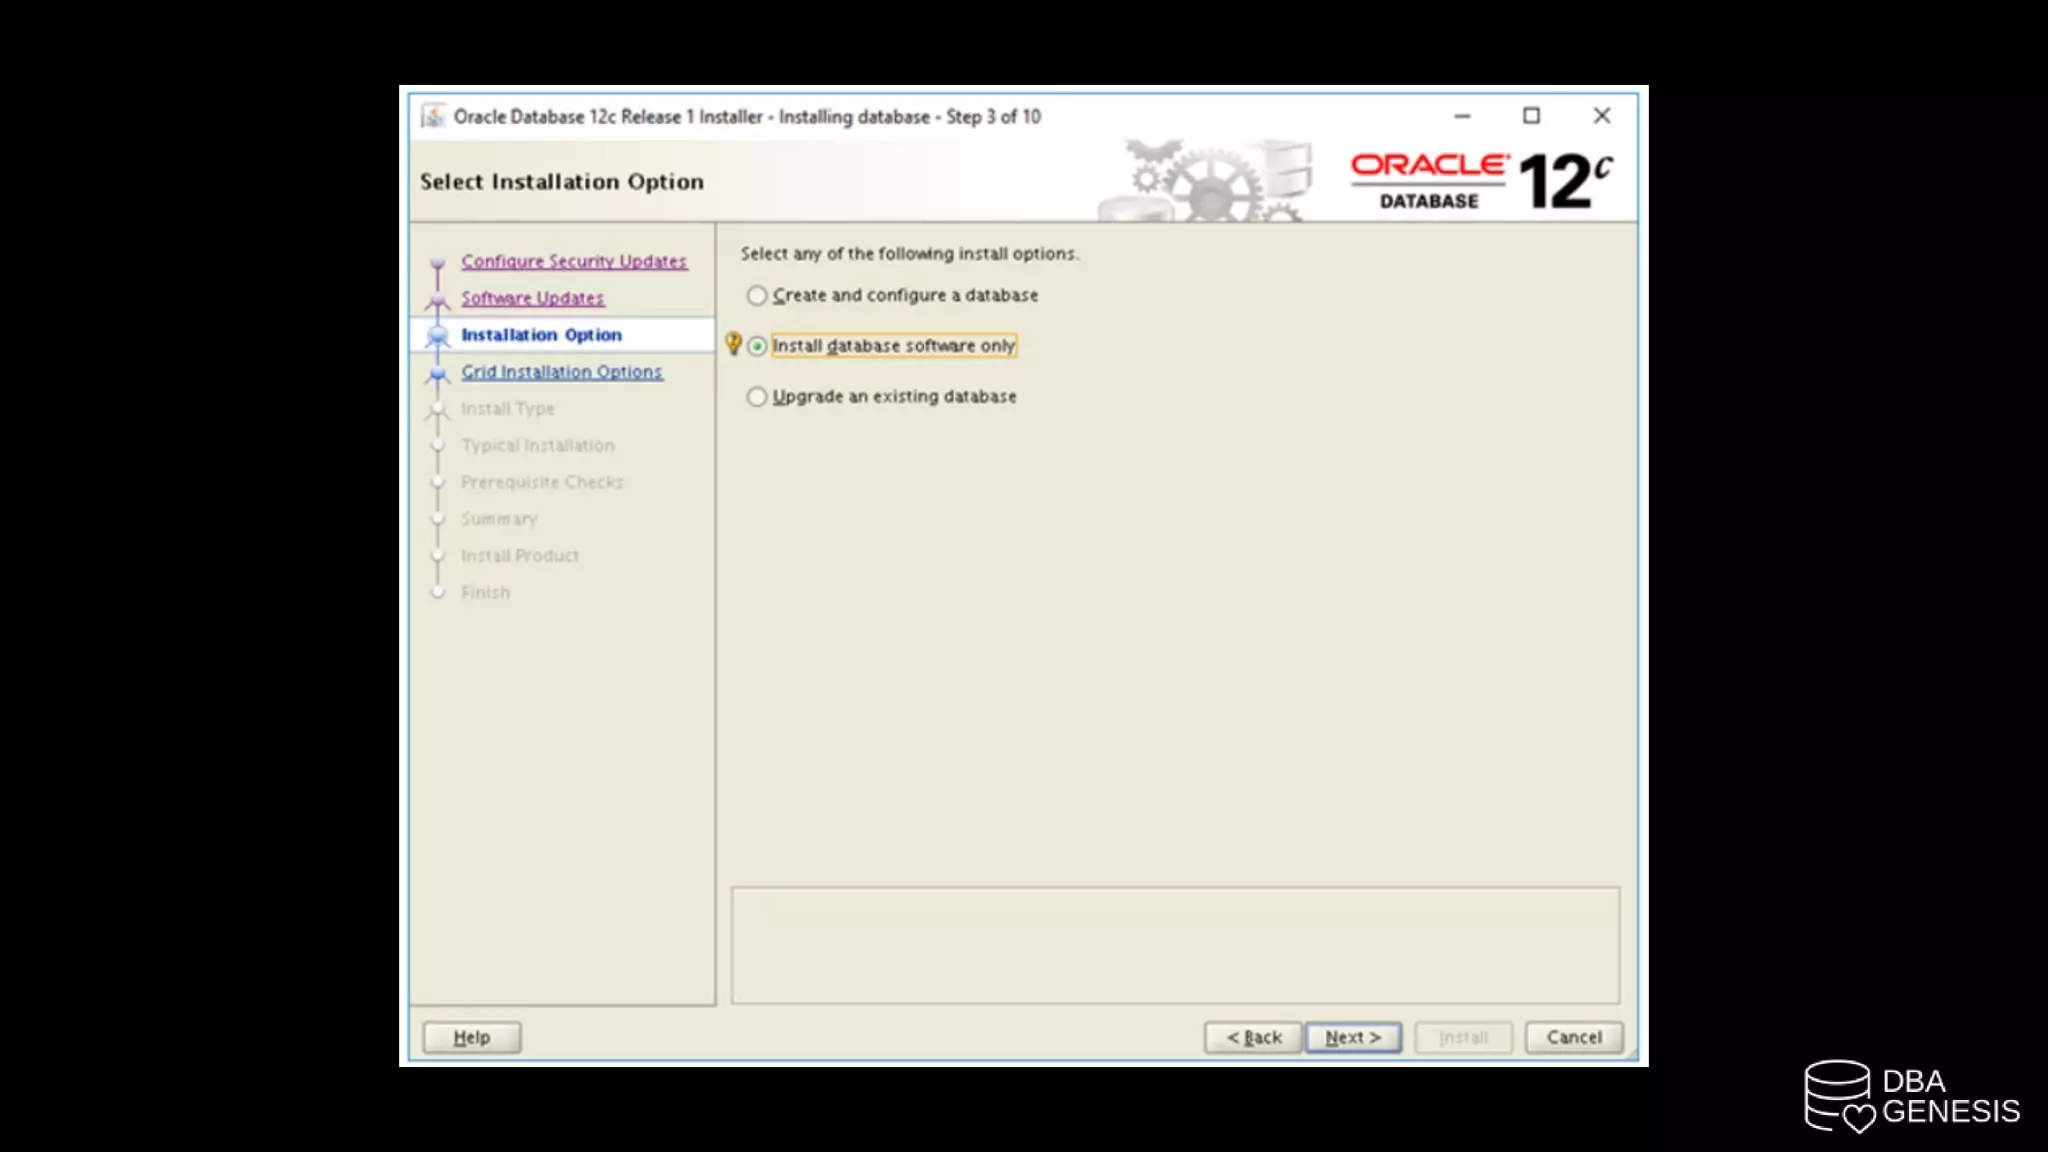Click the empty message area at bottom
This screenshot has width=2048, height=1152.
click(x=1175, y=945)
